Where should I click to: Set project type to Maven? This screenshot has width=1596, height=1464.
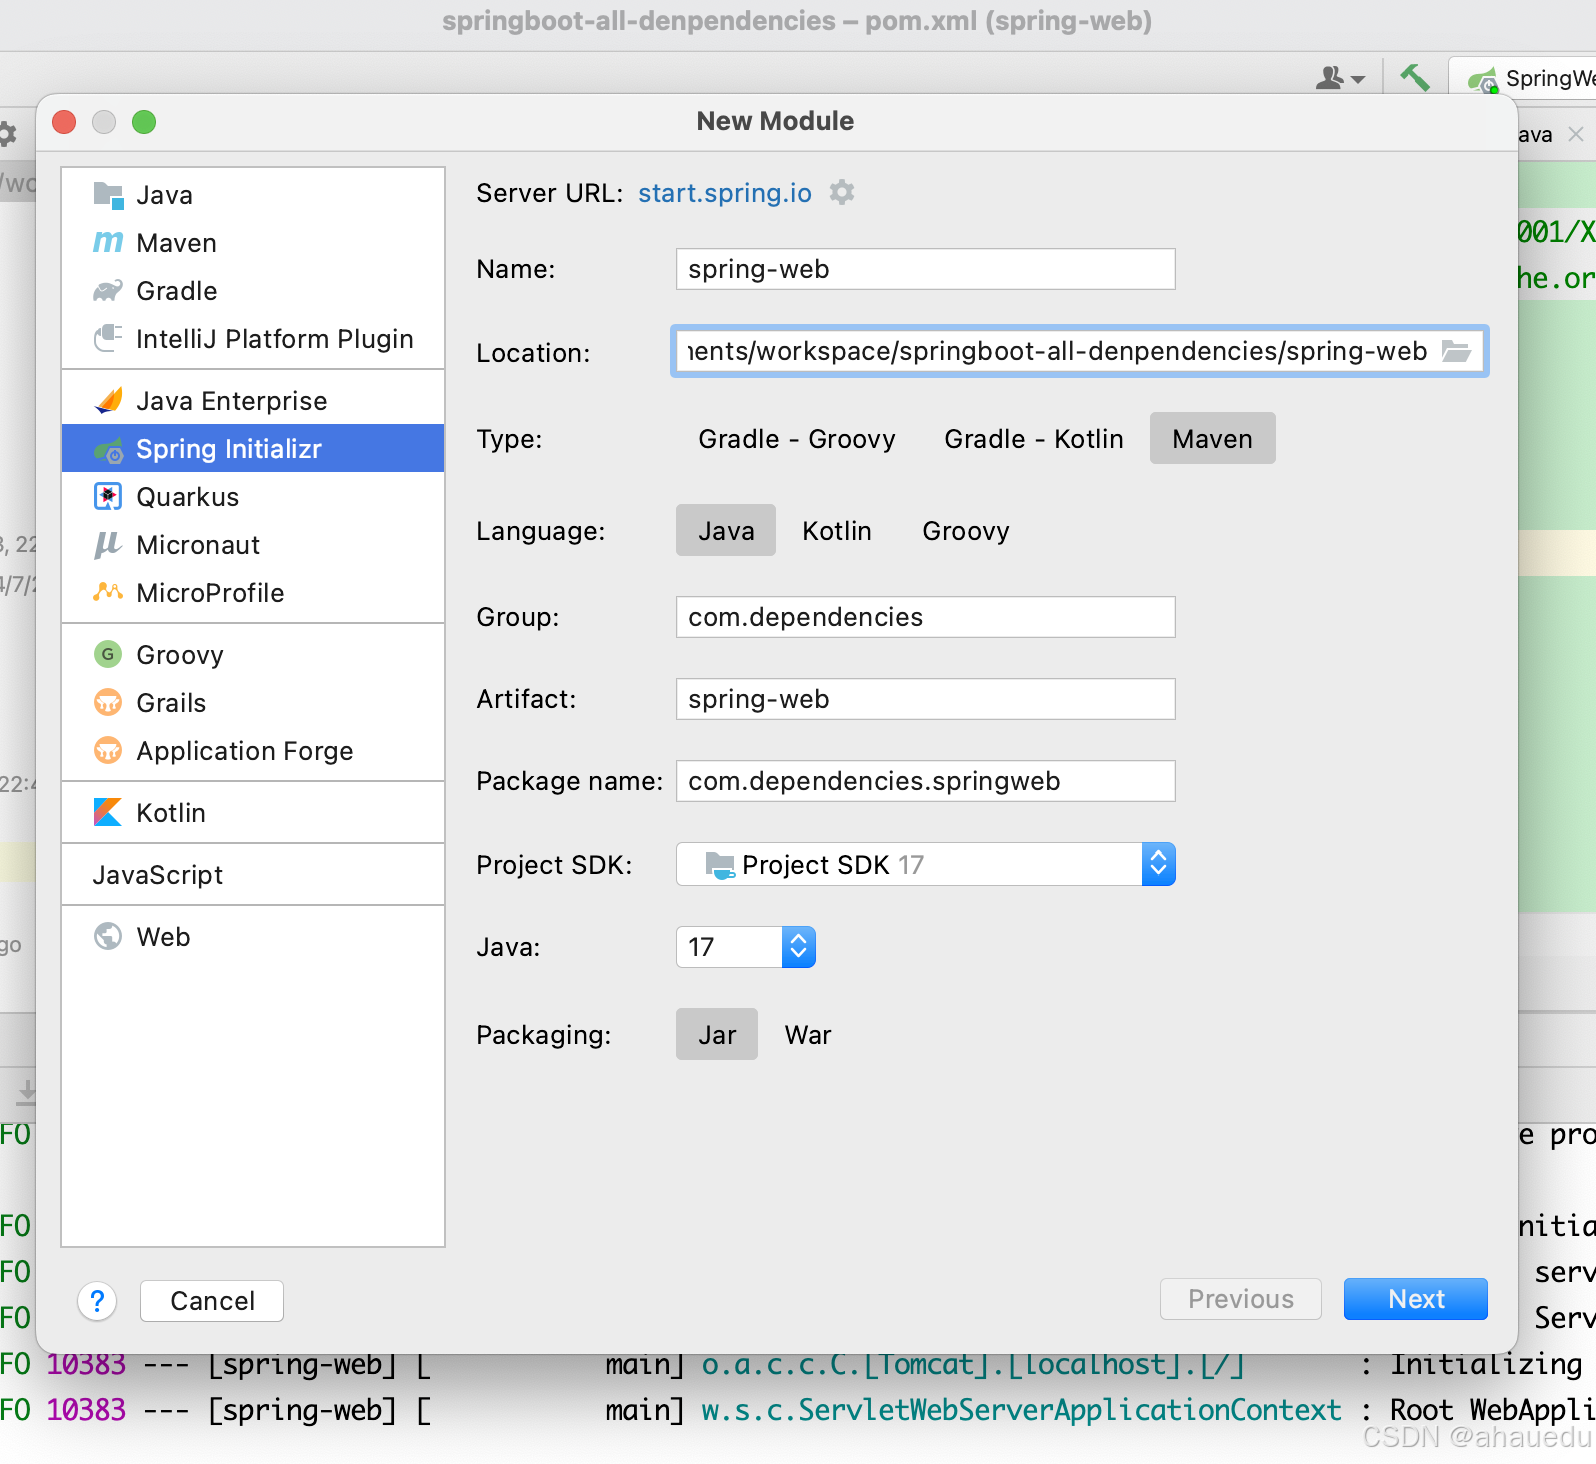coord(1212,439)
